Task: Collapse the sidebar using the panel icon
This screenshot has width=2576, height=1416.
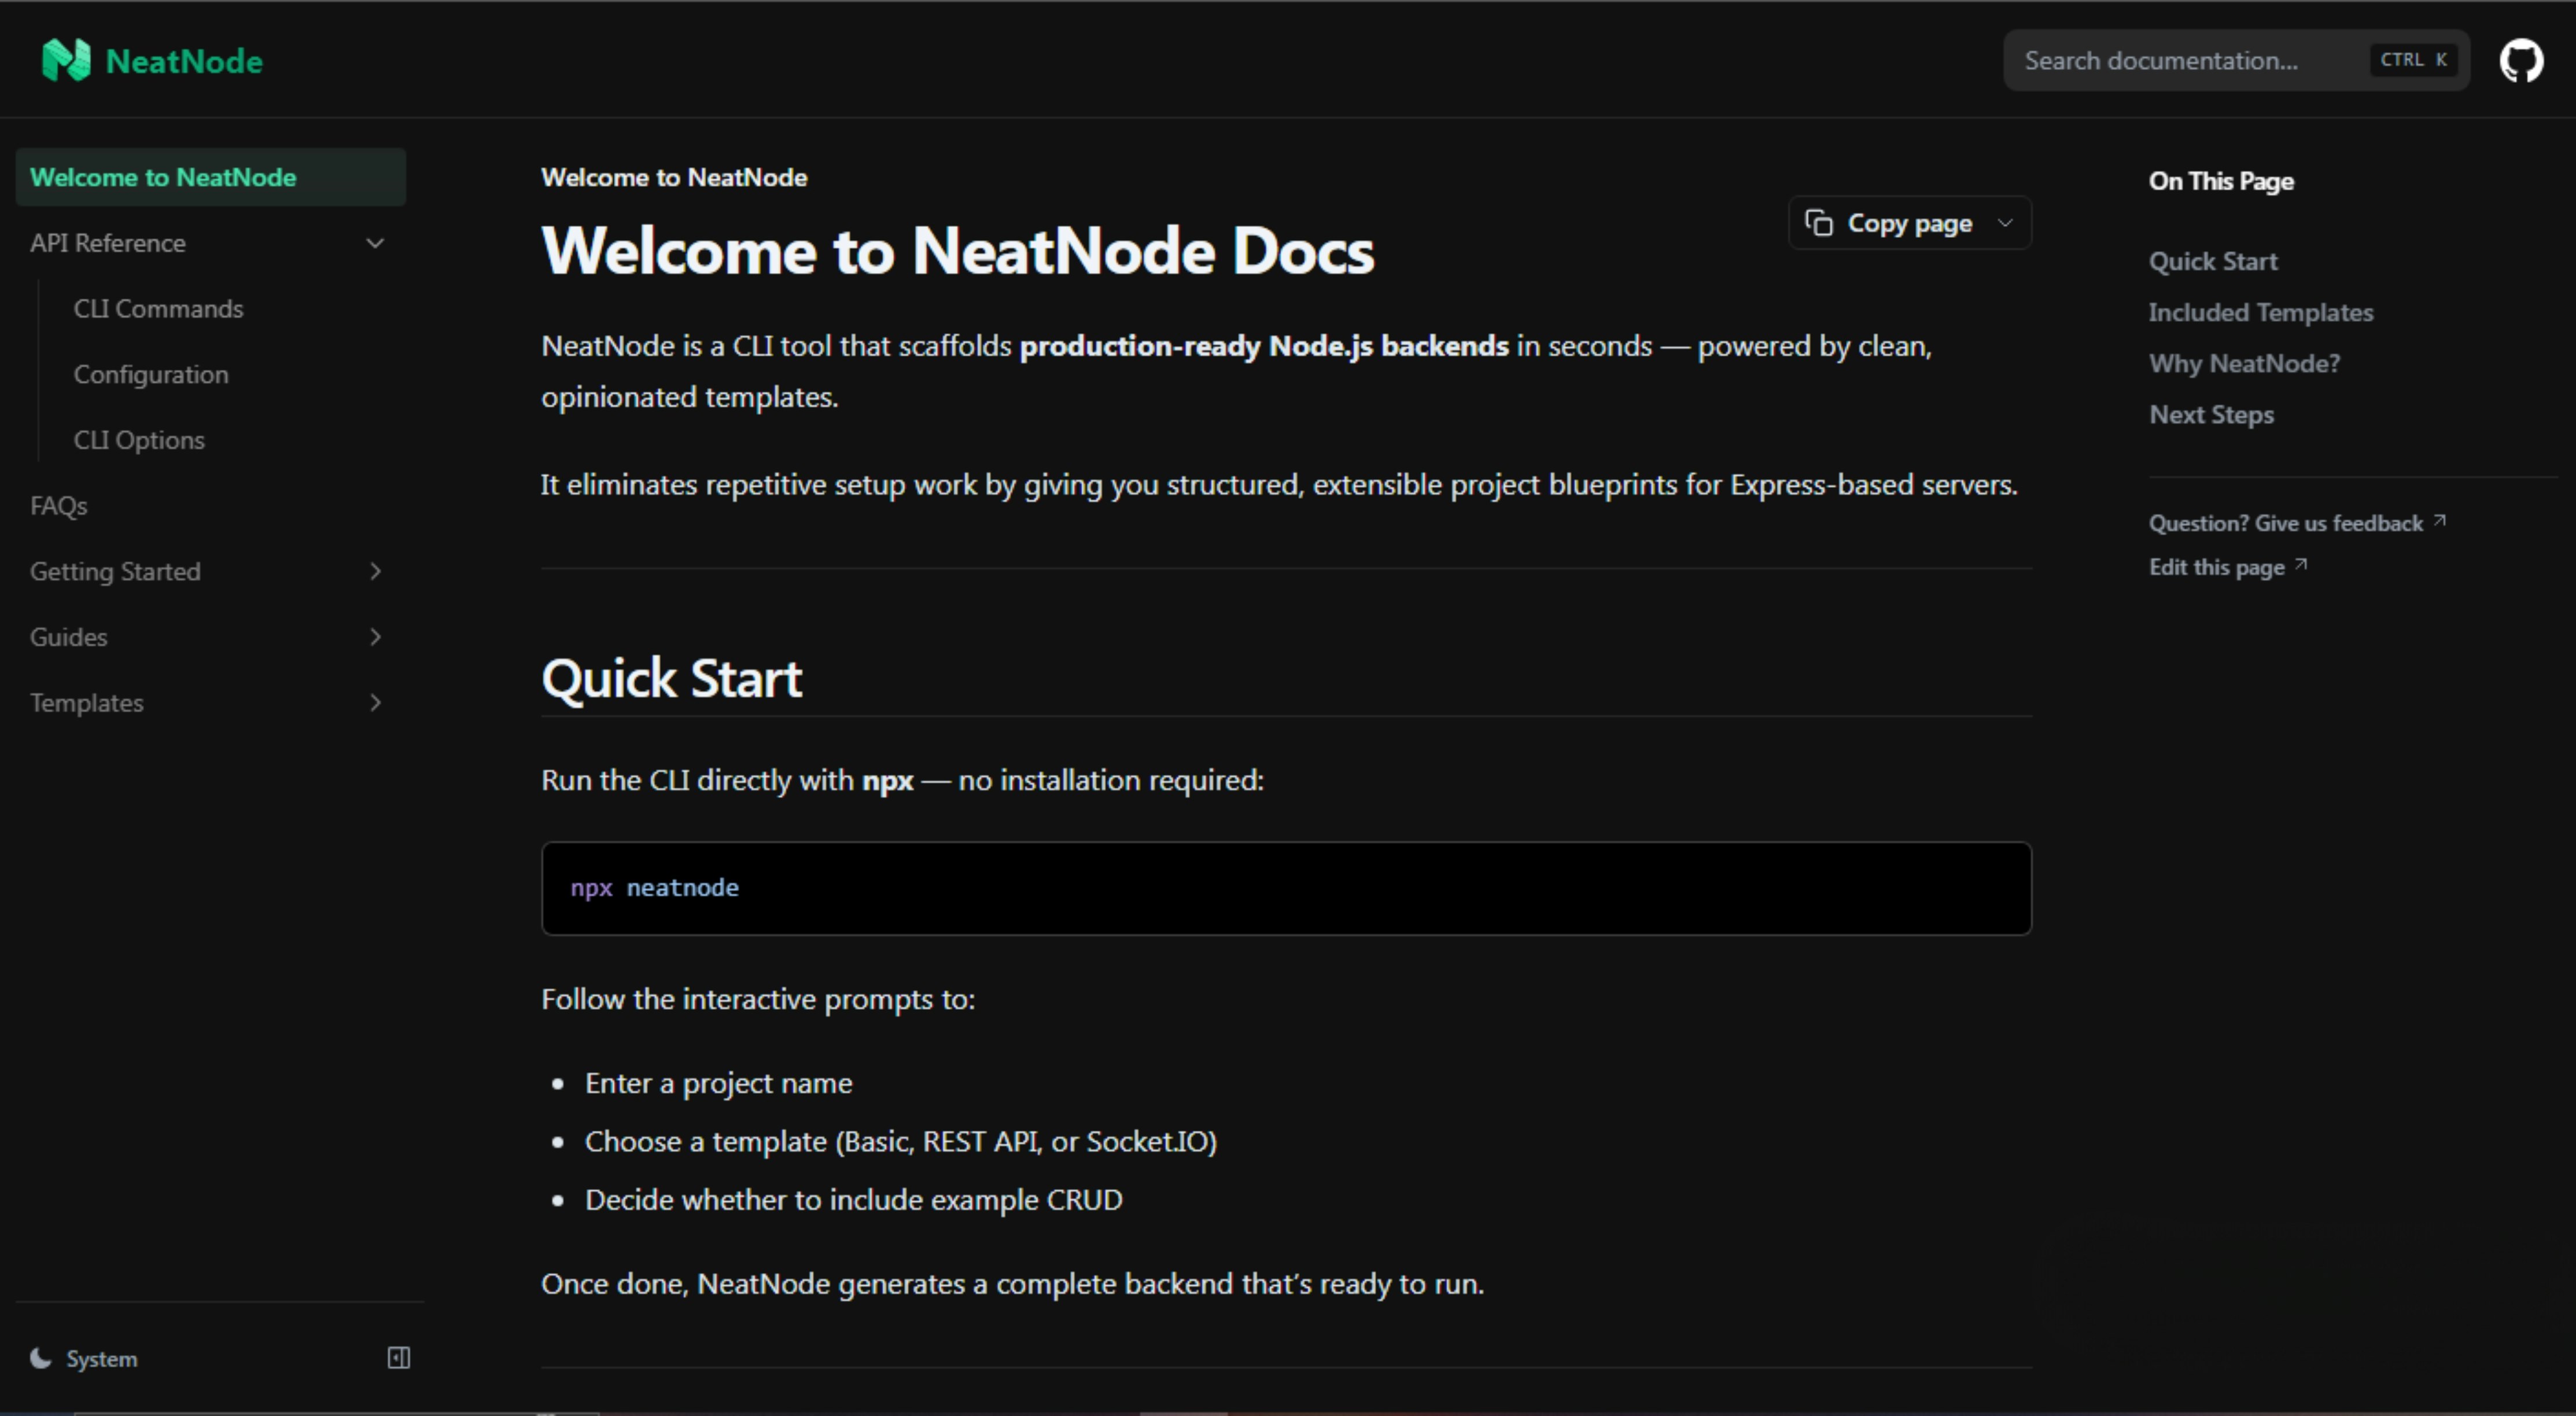Action: [397, 1358]
